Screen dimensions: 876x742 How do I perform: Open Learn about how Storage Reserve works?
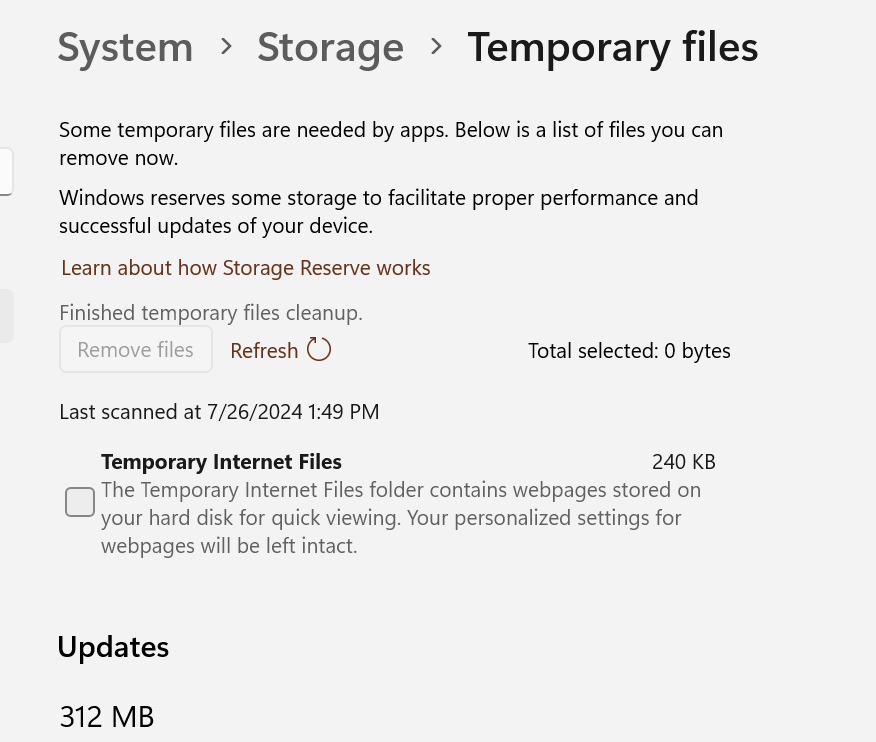point(246,268)
